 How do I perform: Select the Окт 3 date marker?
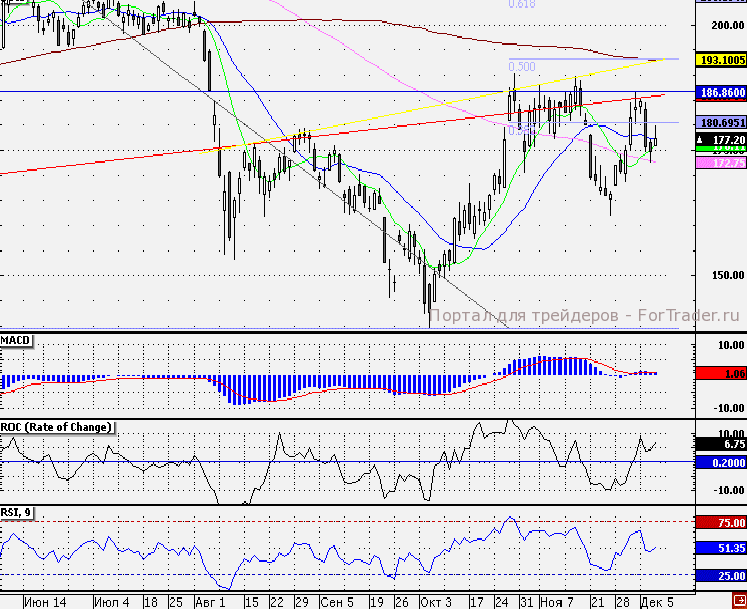[x=436, y=603]
